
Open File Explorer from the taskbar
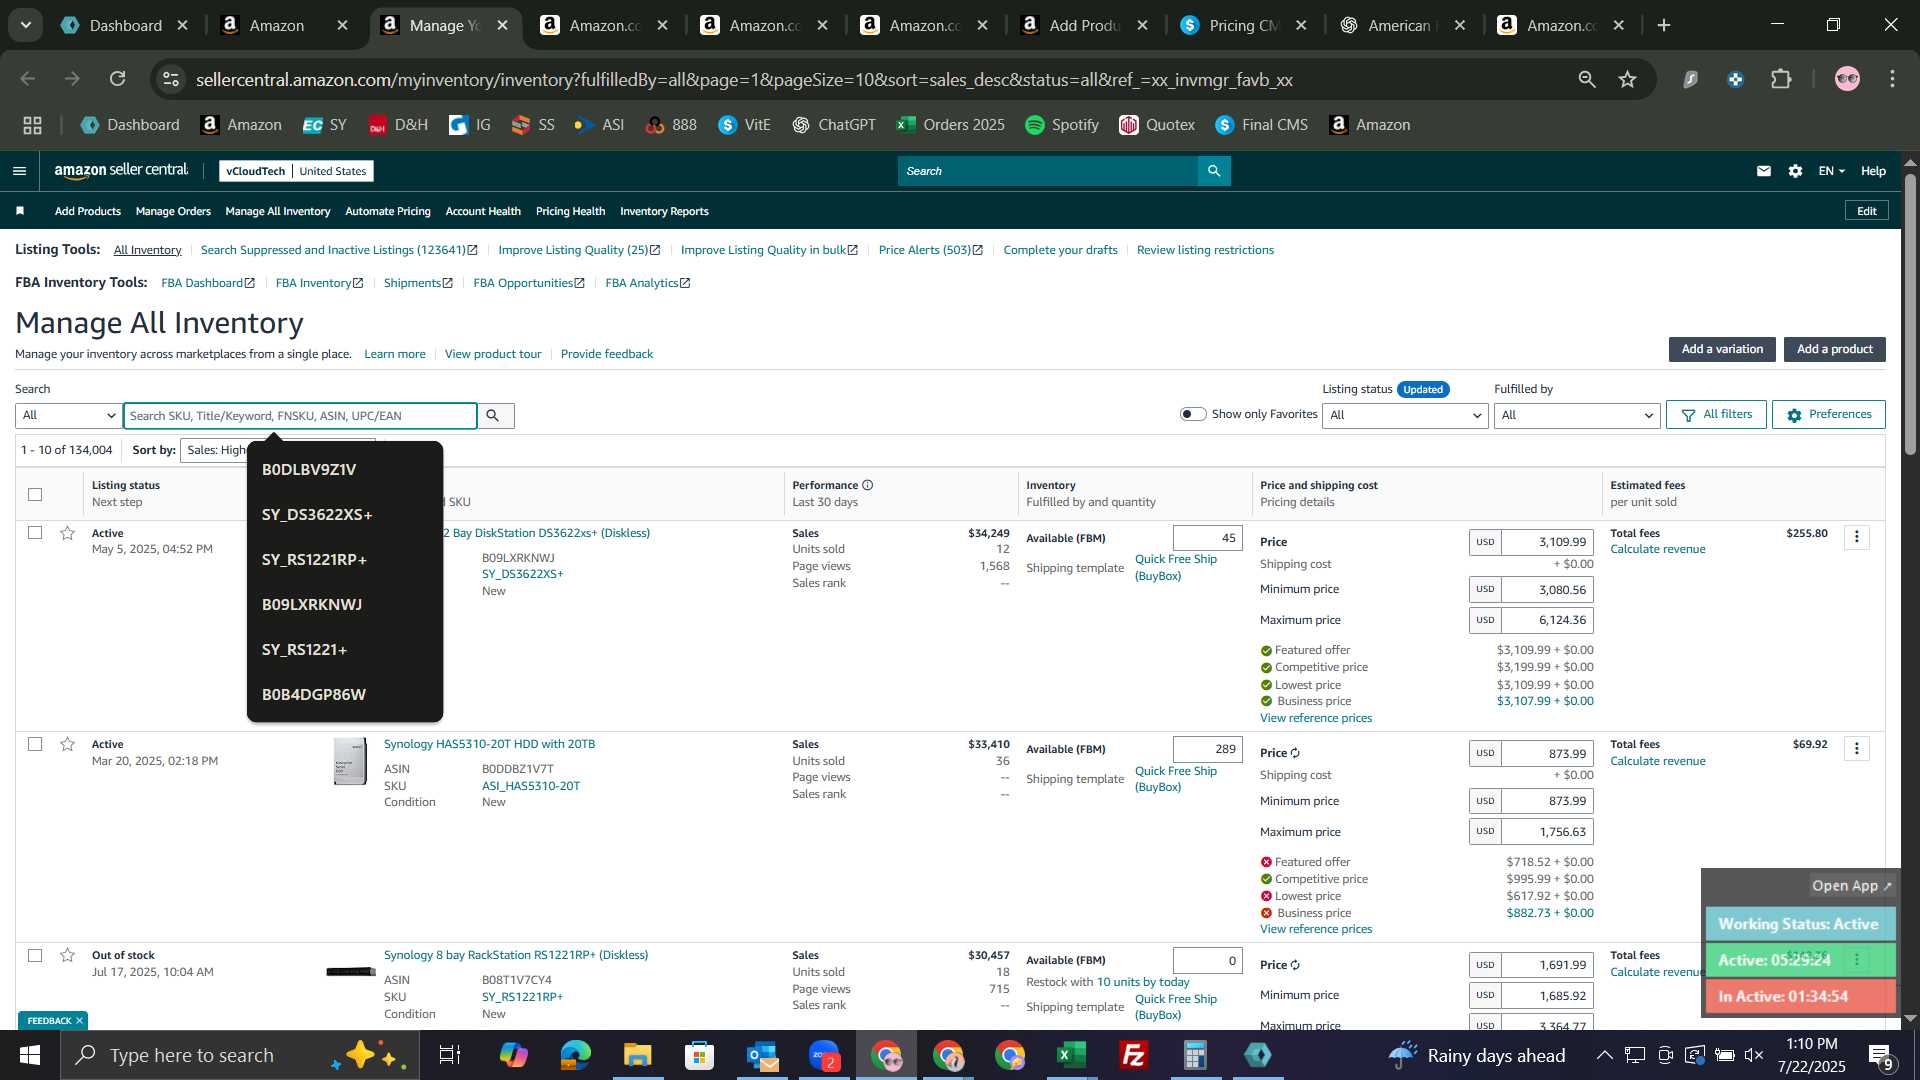(637, 1055)
